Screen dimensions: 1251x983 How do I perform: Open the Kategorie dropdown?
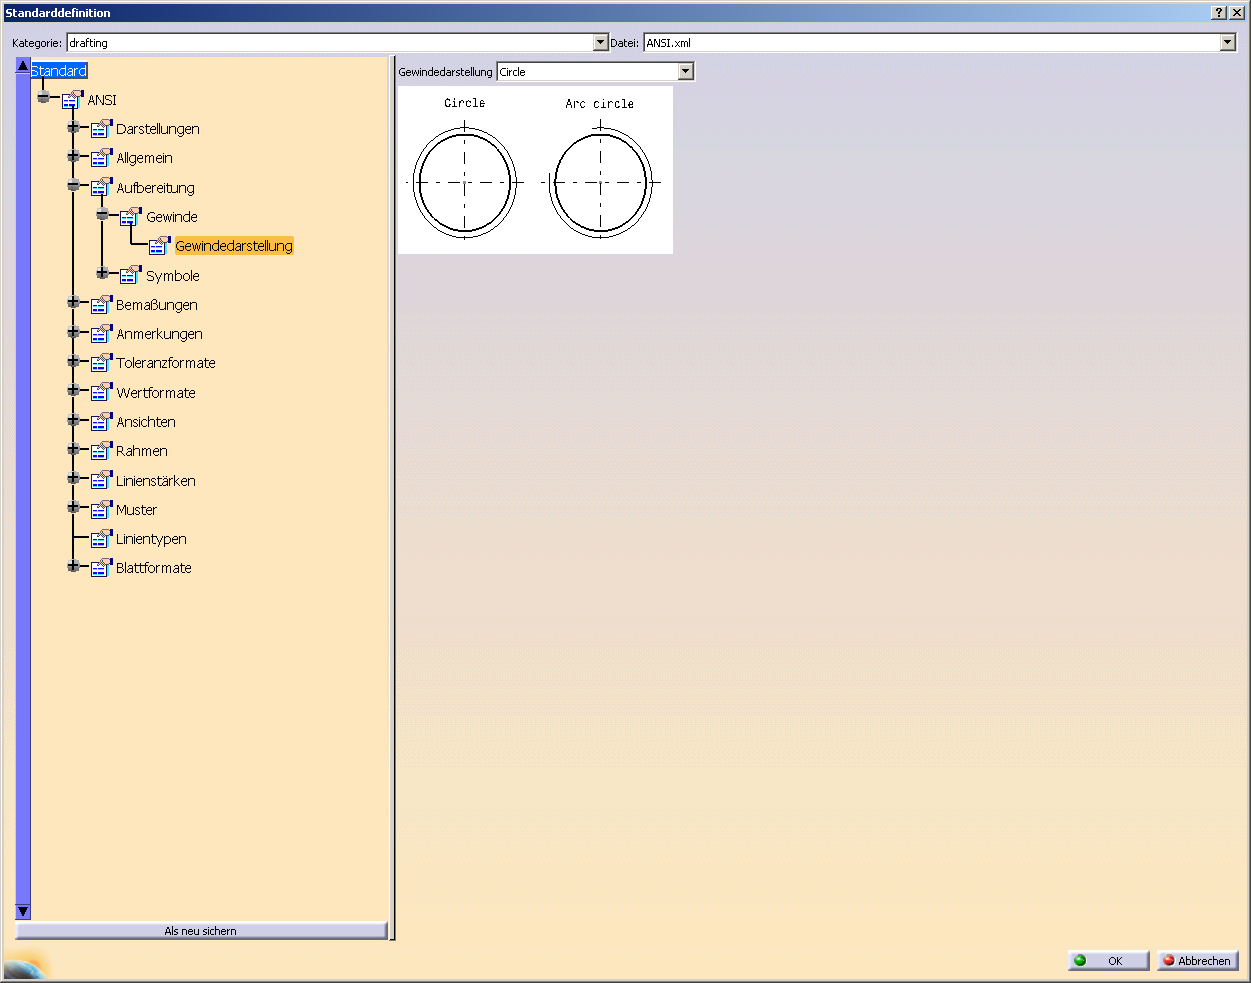[x=600, y=43]
